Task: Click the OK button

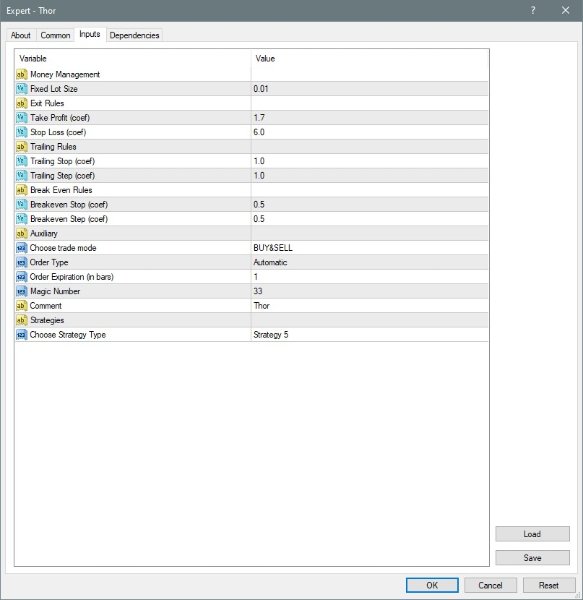Action: (x=432, y=585)
